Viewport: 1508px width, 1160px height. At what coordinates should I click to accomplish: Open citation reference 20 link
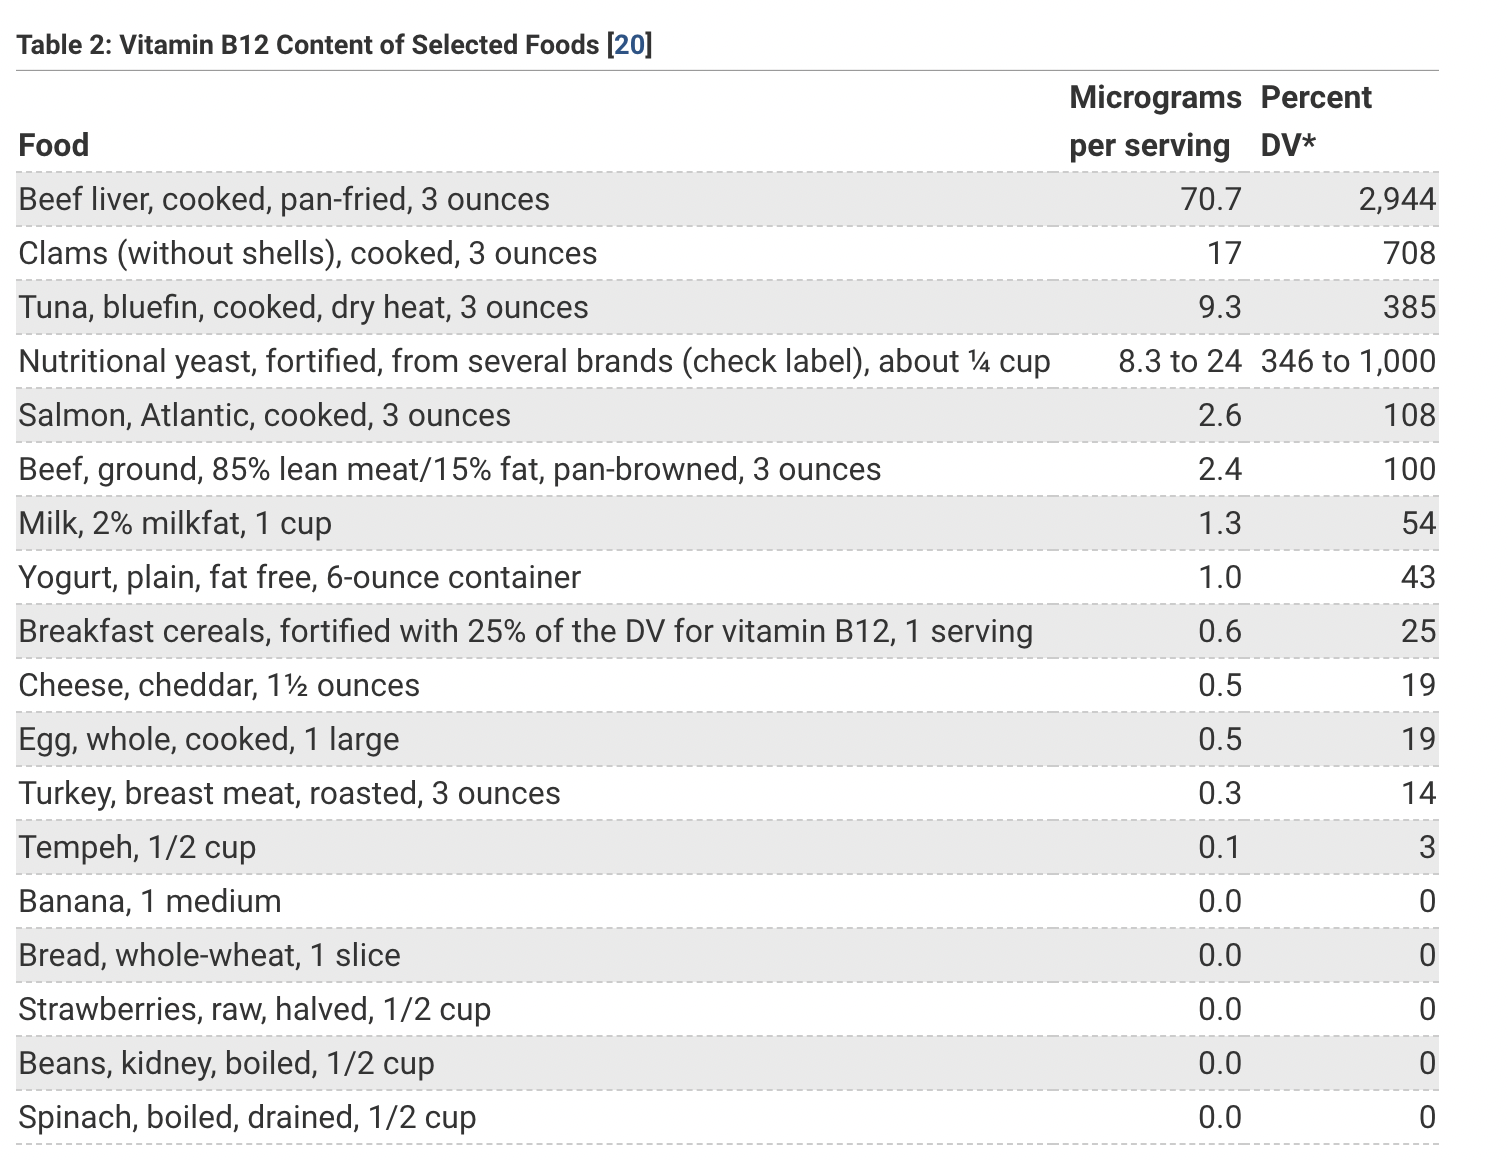pyautogui.click(x=629, y=45)
